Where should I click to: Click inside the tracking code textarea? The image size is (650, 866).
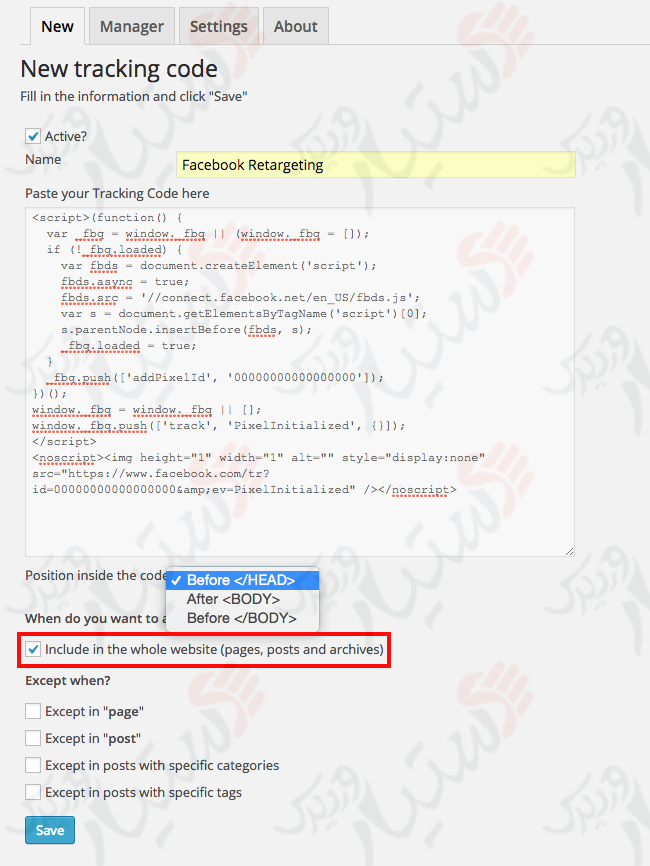pyautogui.click(x=300, y=382)
